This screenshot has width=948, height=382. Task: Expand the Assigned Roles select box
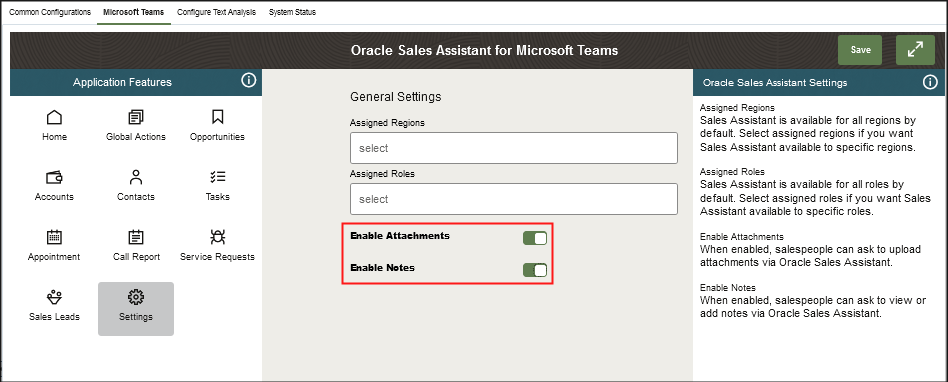tap(514, 199)
